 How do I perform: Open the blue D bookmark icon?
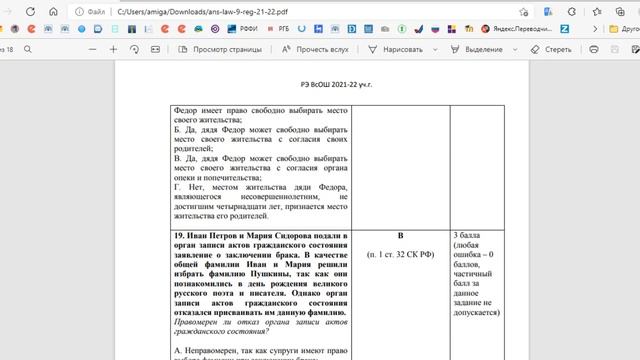[352, 29]
